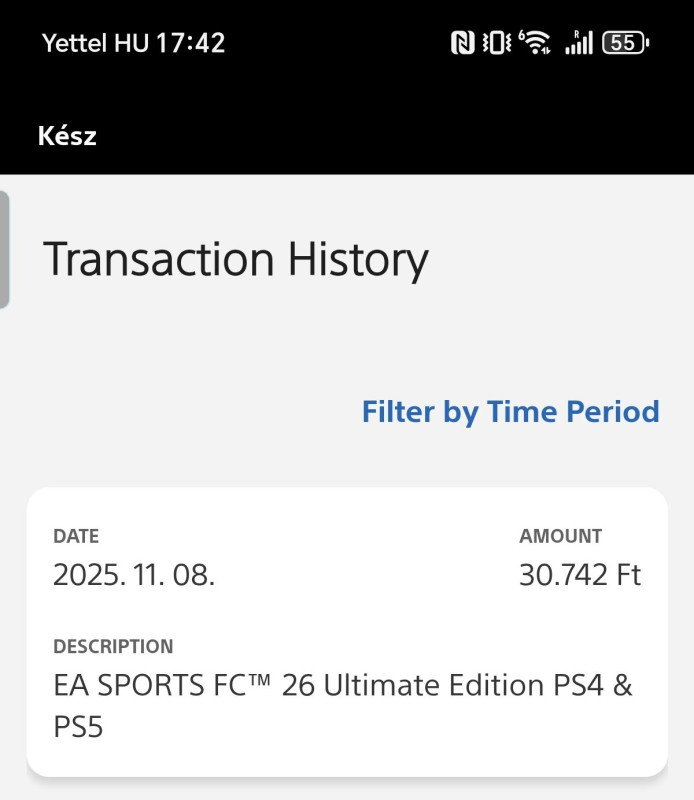Tap the Wi-Fi status icon
Viewport: 694px width, 800px height.
pyautogui.click(x=537, y=42)
